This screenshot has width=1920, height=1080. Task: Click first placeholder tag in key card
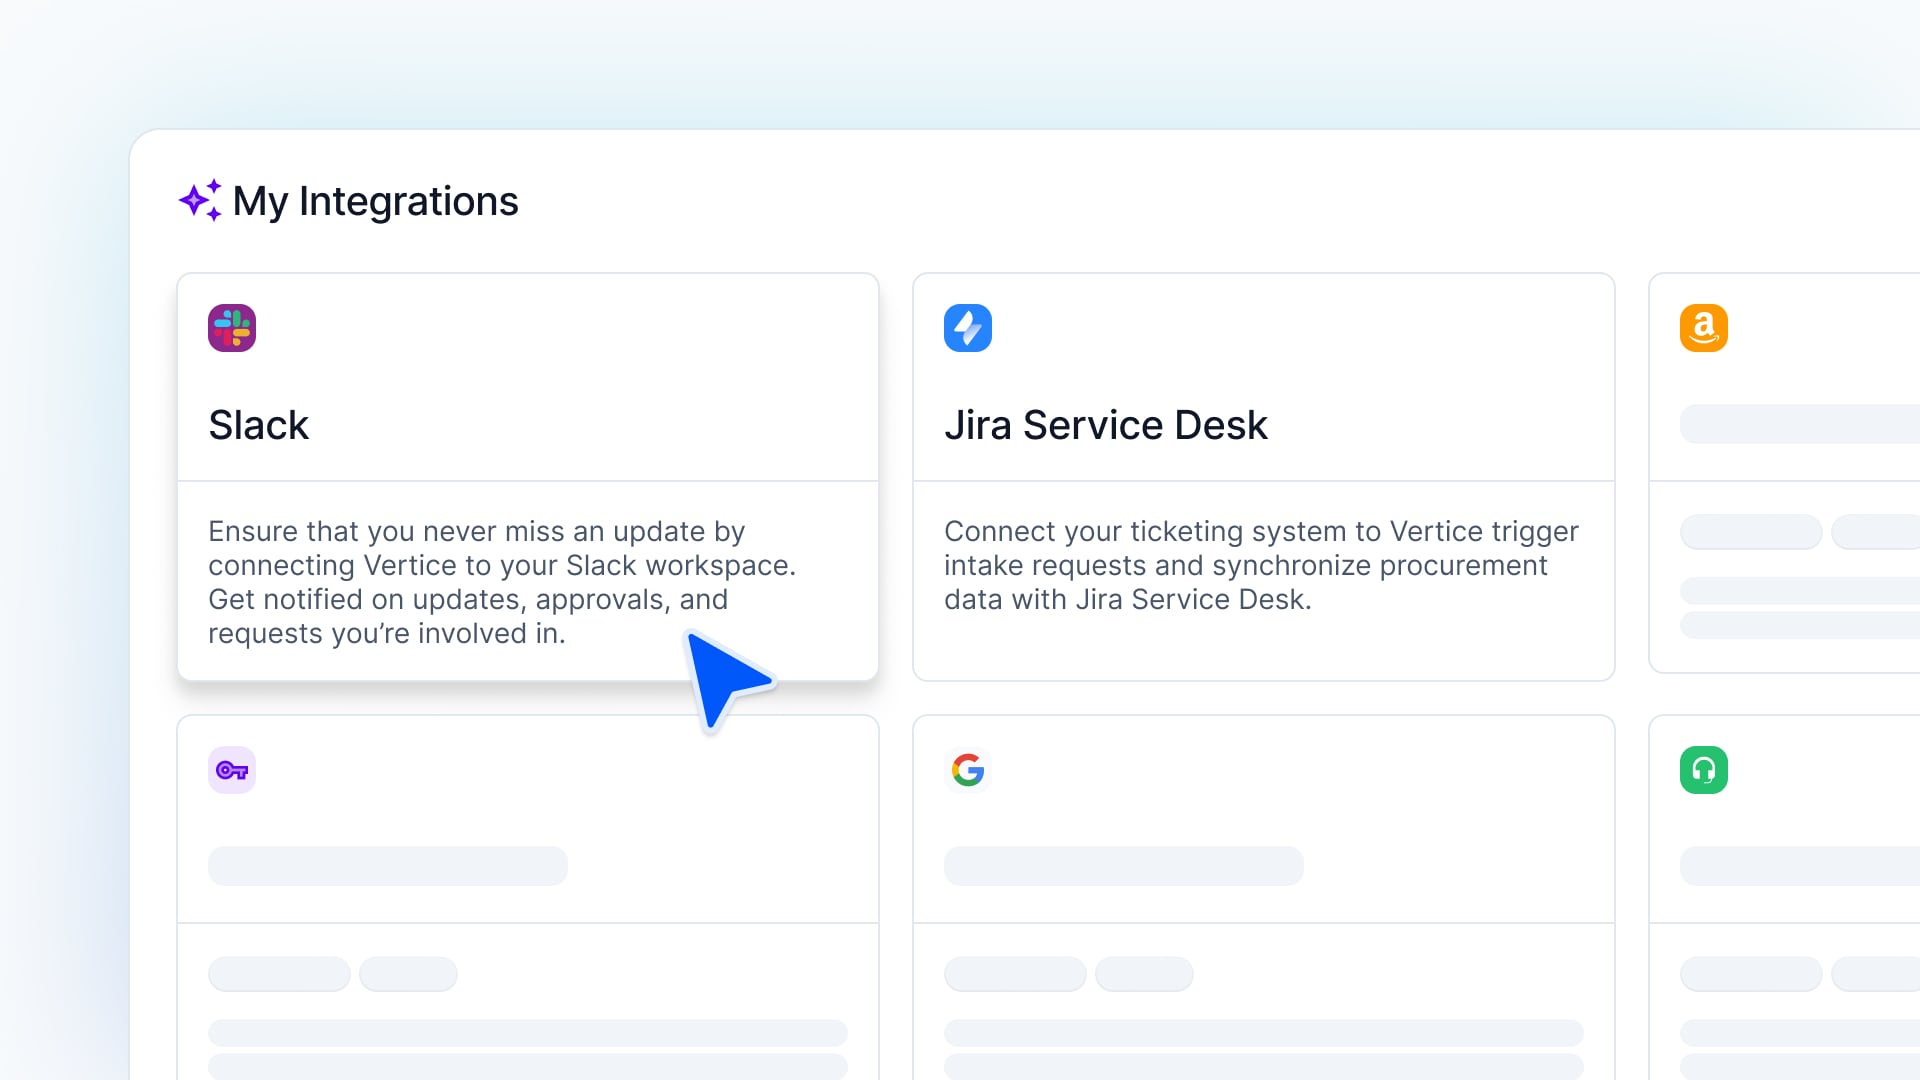pyautogui.click(x=279, y=974)
